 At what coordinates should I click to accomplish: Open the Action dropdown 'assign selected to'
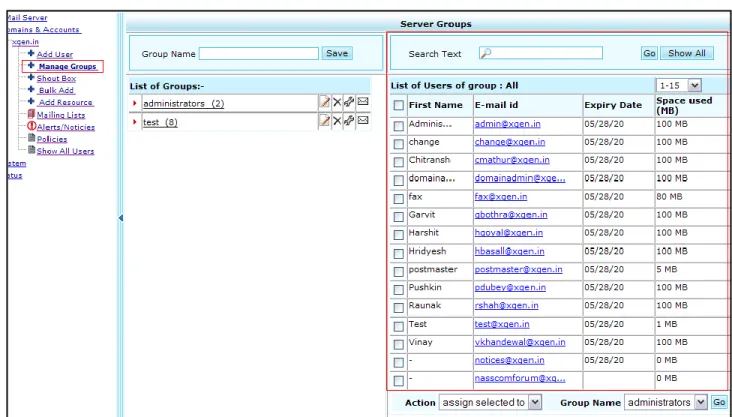(490, 402)
